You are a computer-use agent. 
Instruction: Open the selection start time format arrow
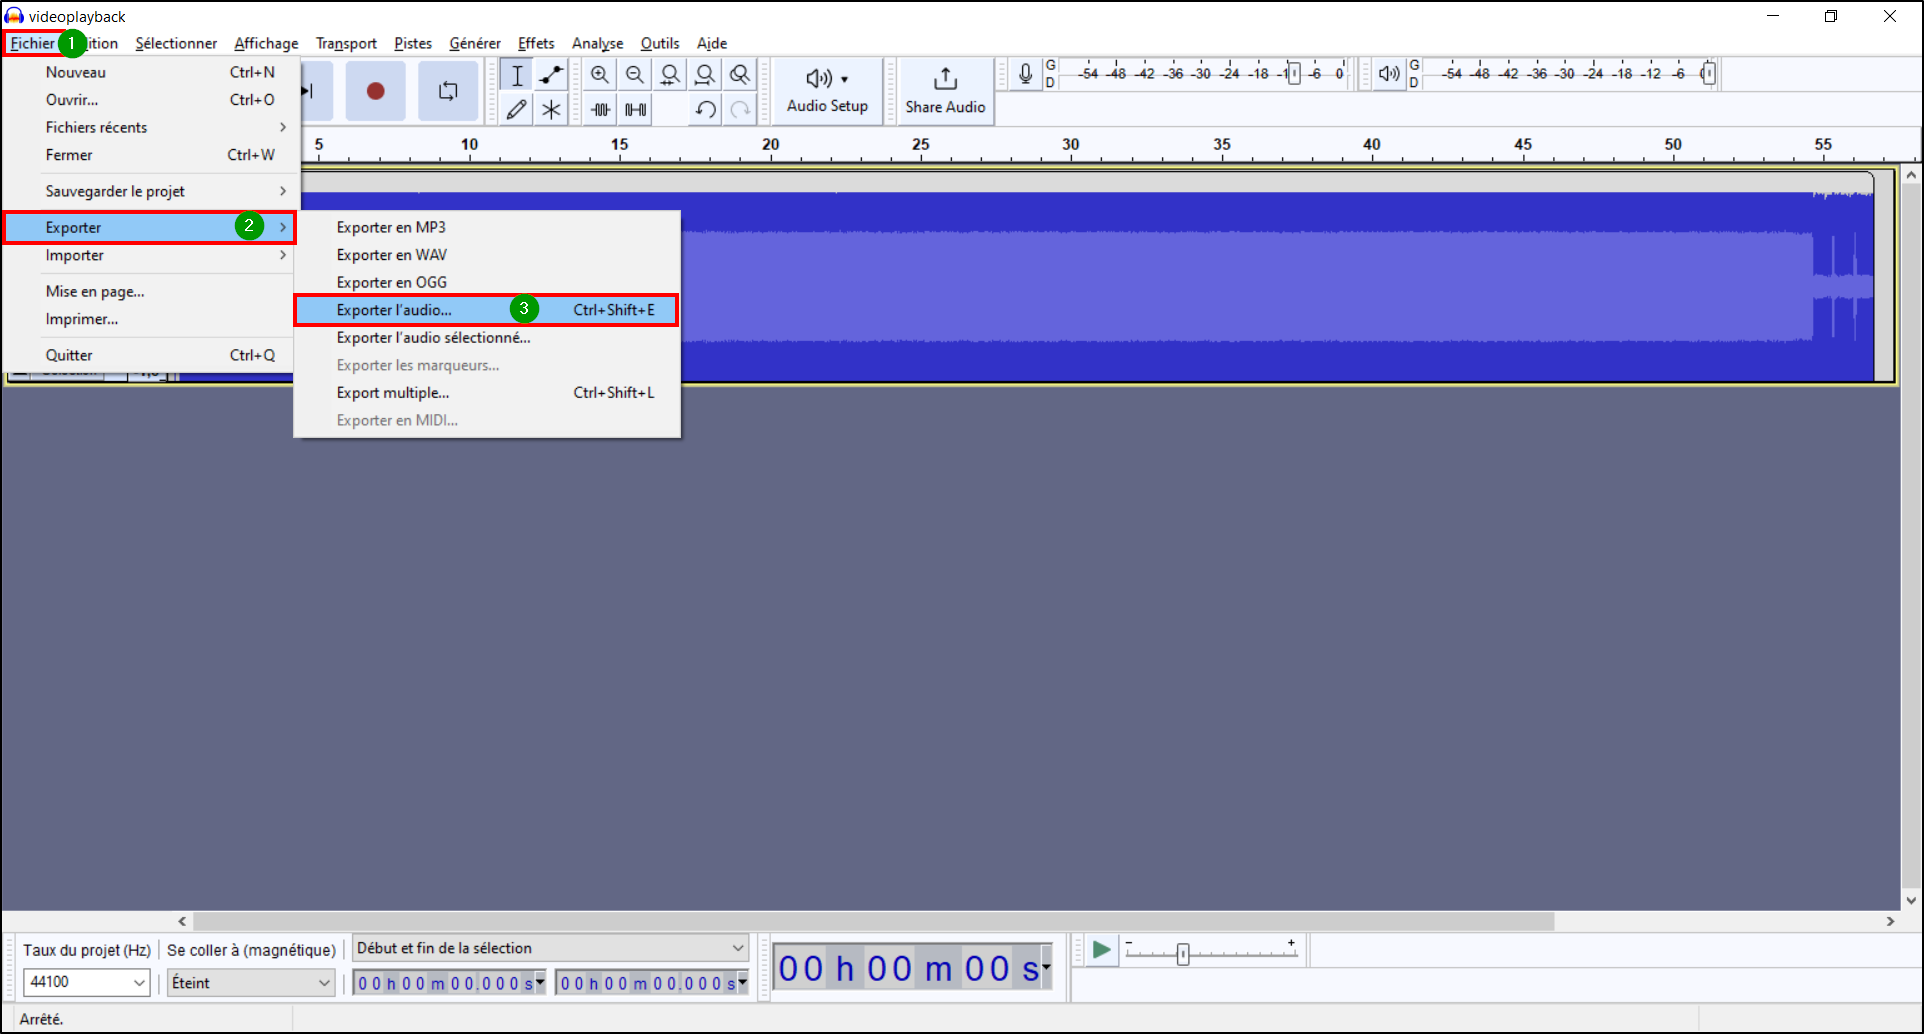[x=540, y=983]
